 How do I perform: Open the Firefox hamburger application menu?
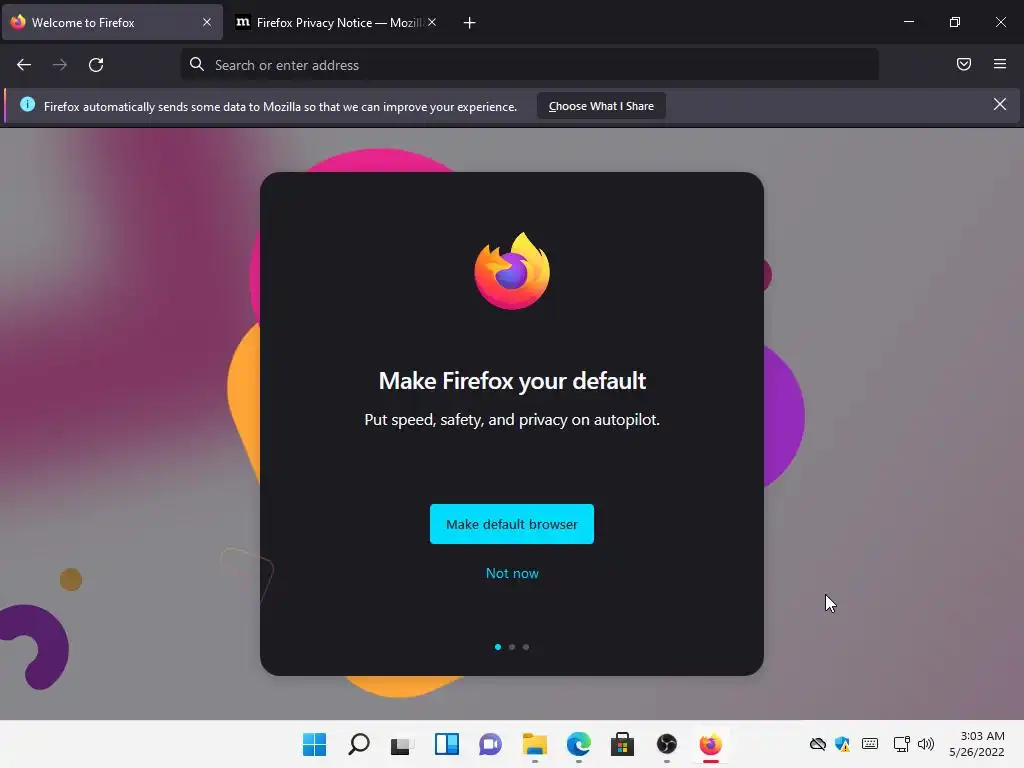(999, 64)
